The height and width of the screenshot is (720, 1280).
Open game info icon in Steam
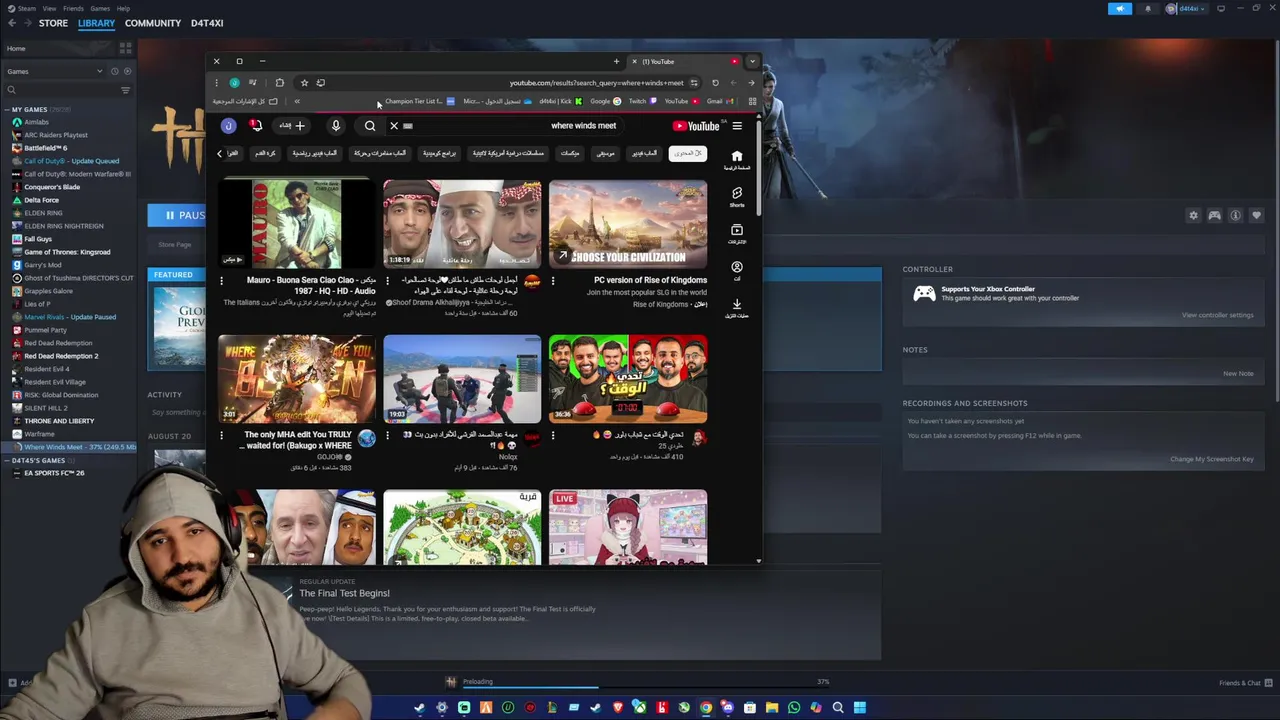pos(1236,215)
